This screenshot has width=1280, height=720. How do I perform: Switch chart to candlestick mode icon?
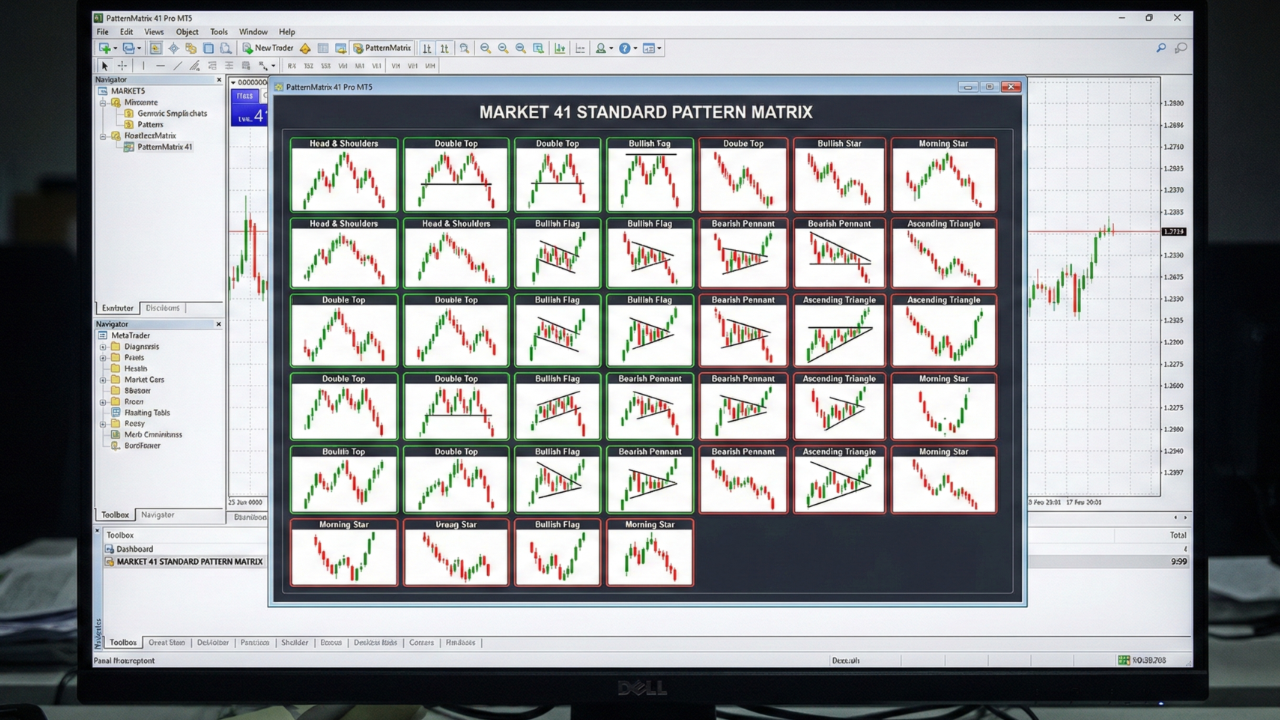click(x=443, y=48)
